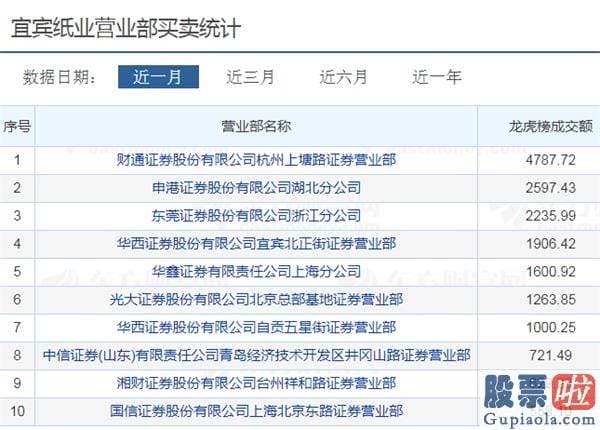Click row number 10 cell
600x430 pixels.
click(x=17, y=411)
